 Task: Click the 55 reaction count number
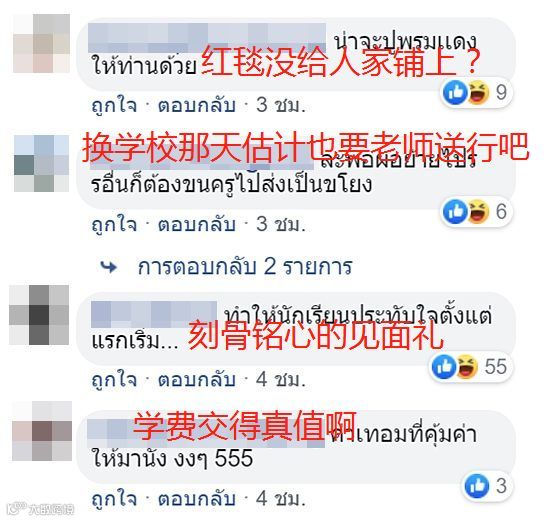pyautogui.click(x=496, y=367)
